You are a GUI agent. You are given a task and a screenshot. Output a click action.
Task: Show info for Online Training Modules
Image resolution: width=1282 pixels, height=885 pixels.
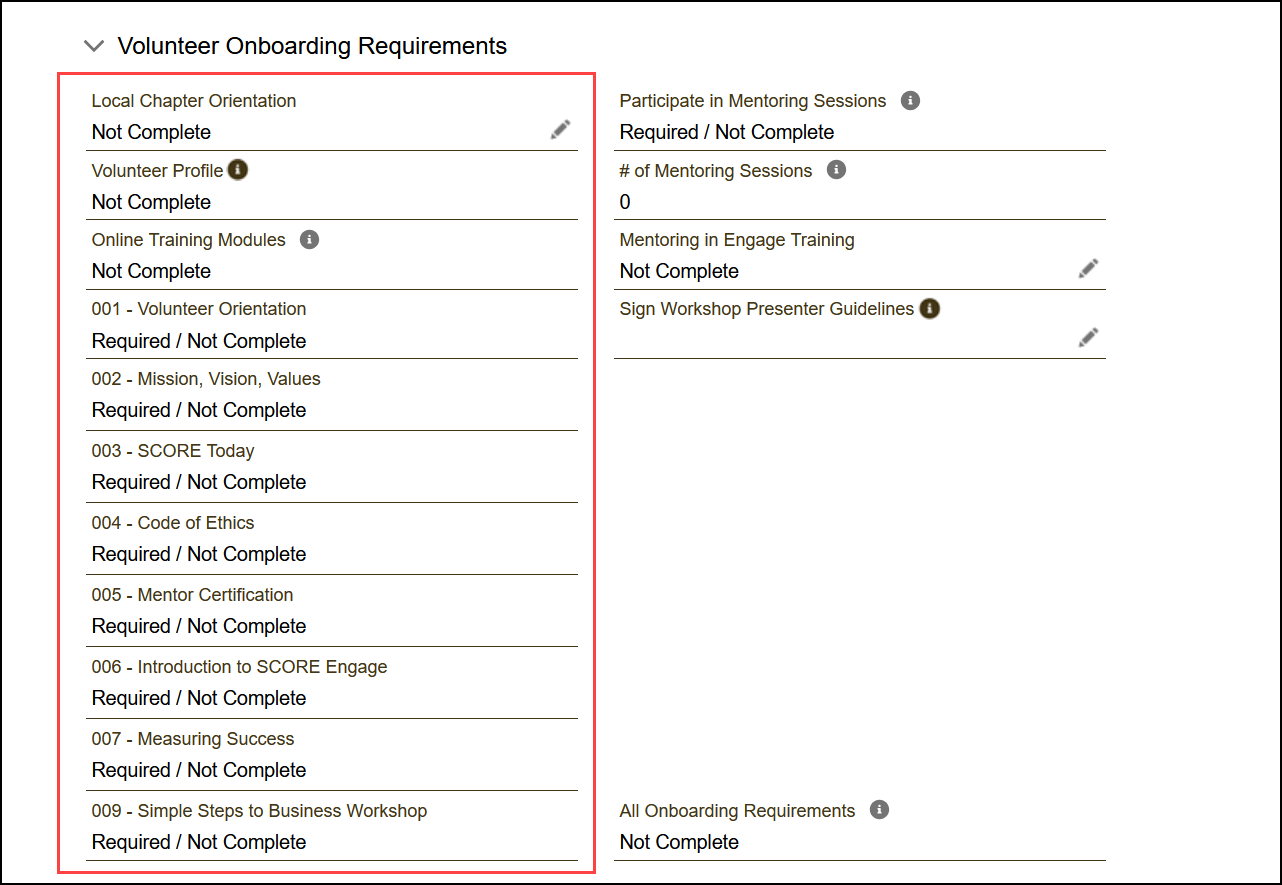[310, 240]
